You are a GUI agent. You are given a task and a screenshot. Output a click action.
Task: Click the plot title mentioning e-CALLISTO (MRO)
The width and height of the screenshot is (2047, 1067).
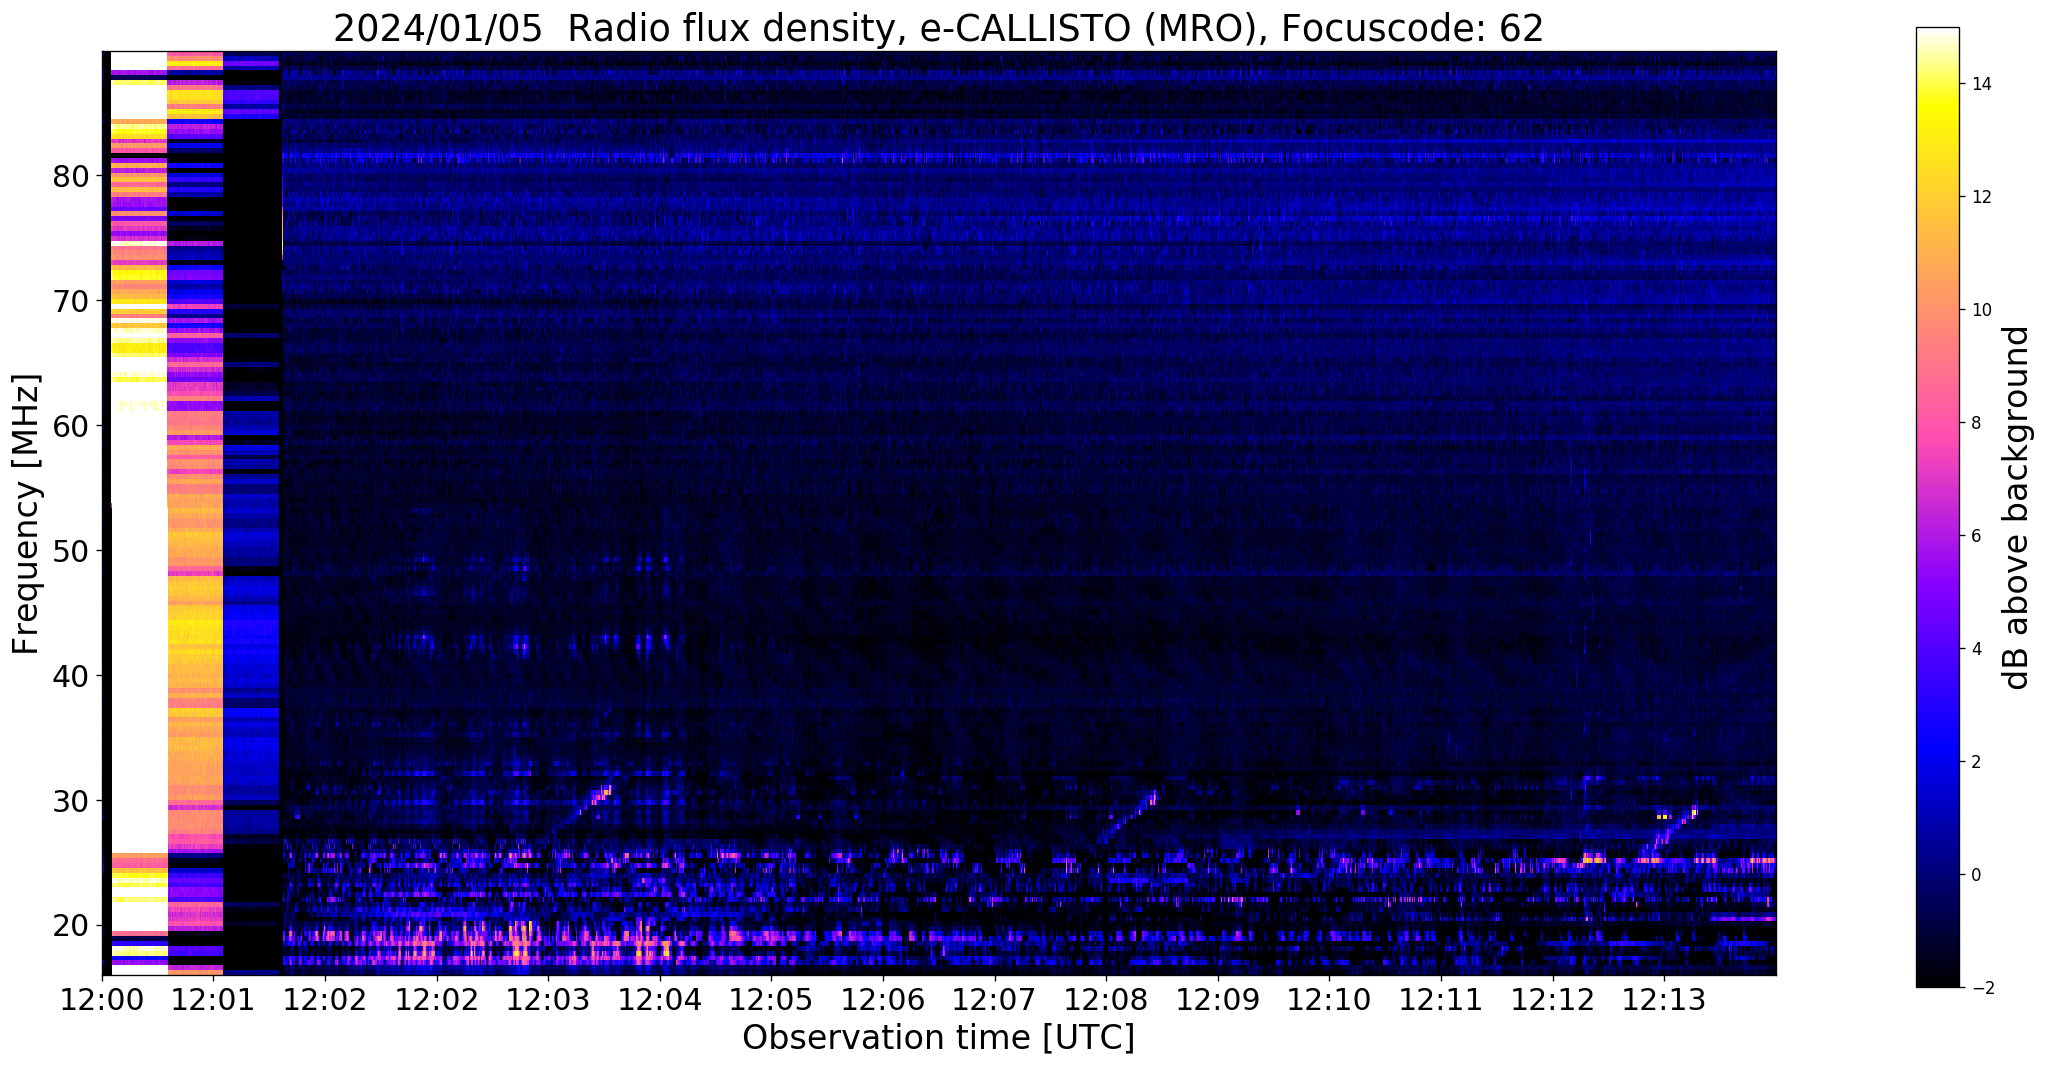(938, 28)
